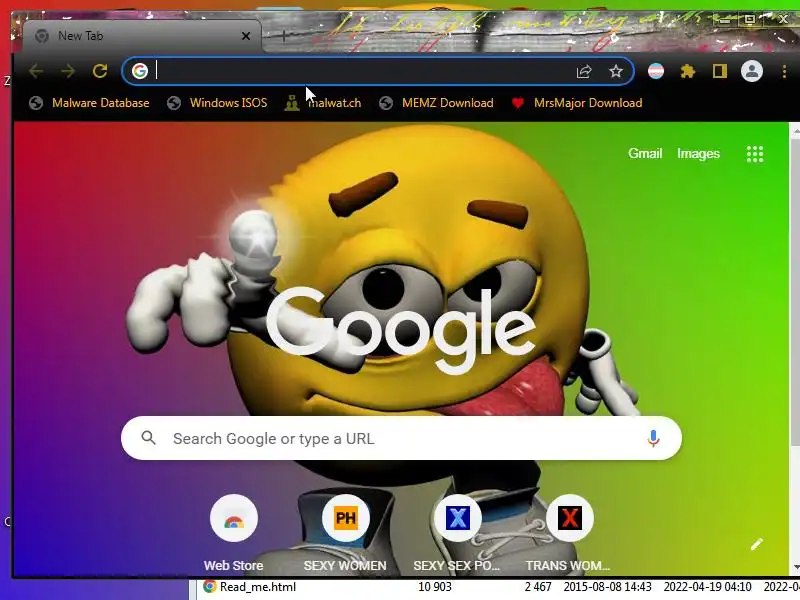Toggle the side panel icon

point(719,71)
